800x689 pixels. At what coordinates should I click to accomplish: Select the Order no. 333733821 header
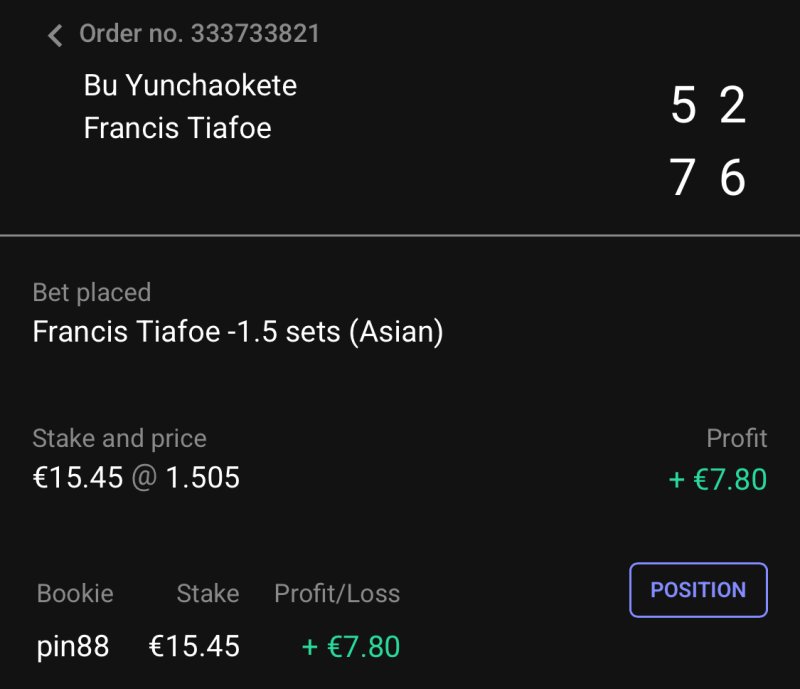click(199, 34)
